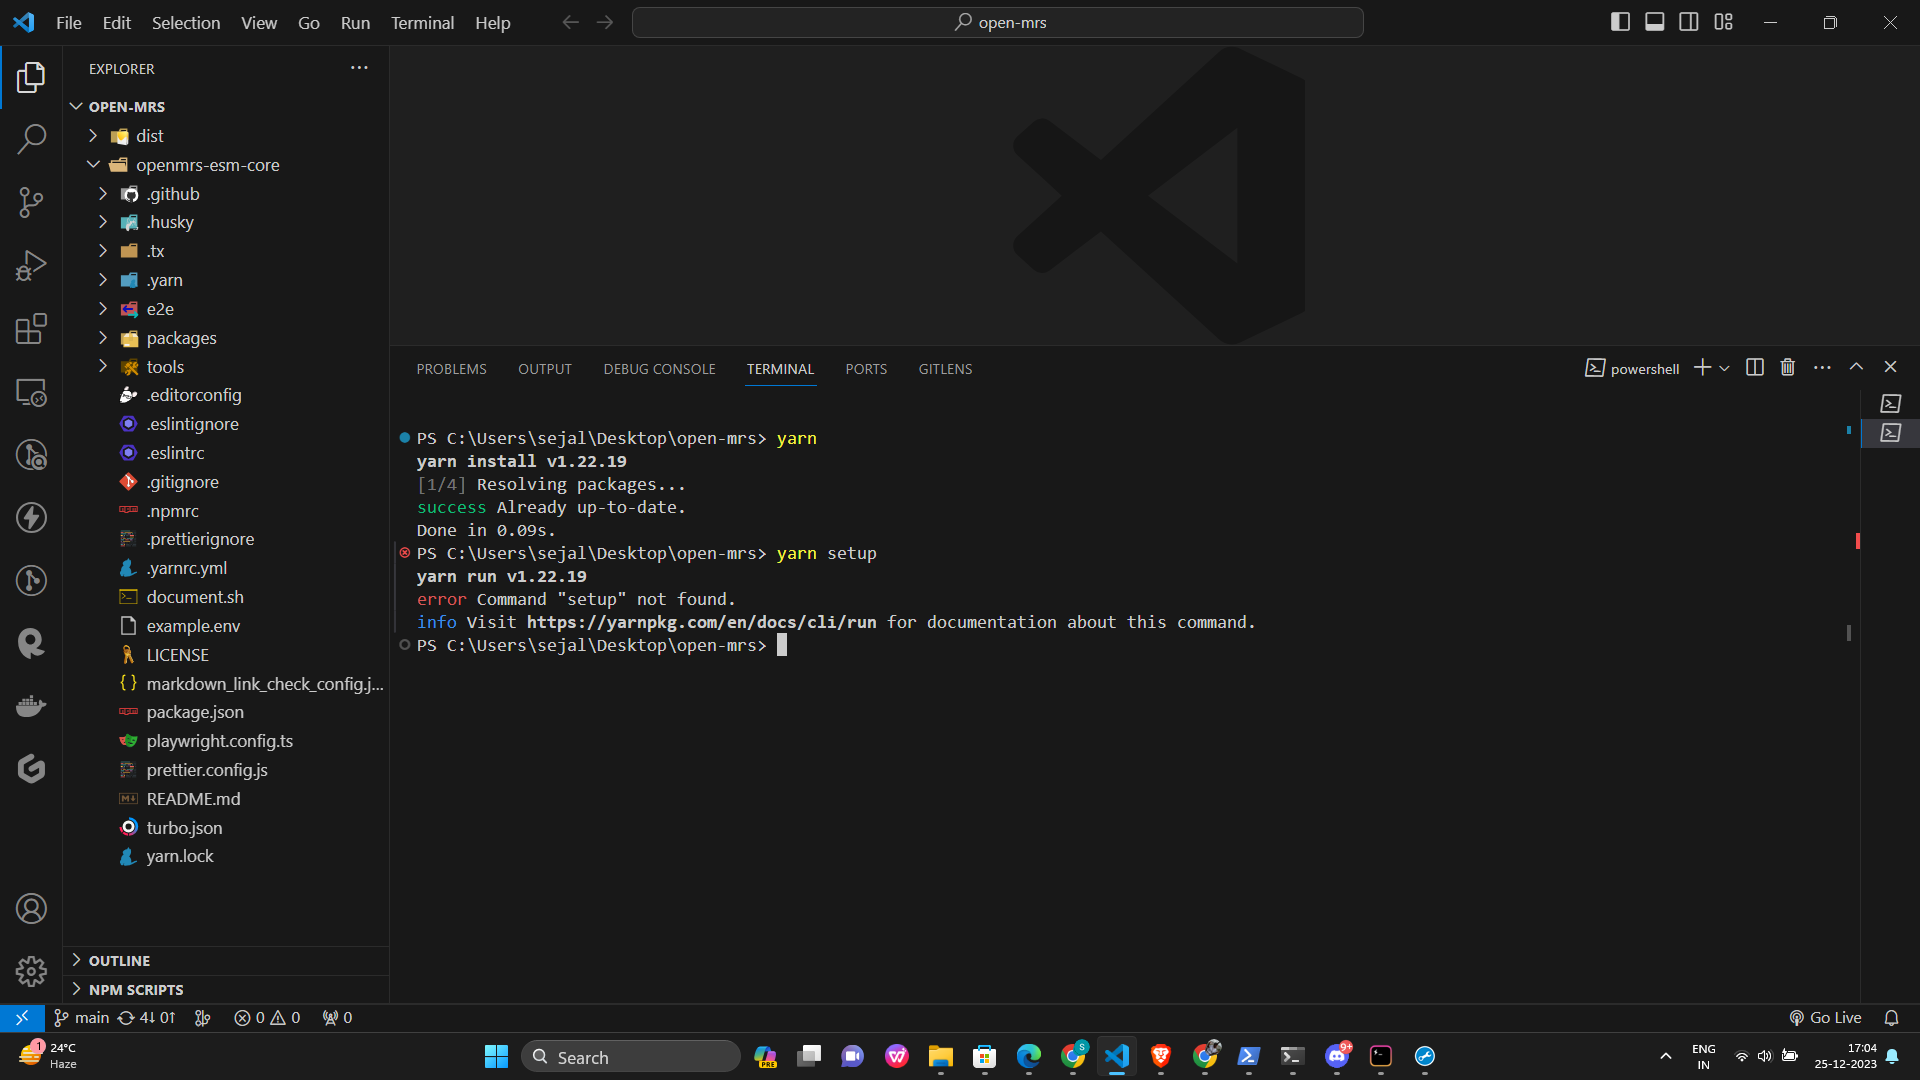Click the yarnpkg.com docs link in terminal
Image resolution: width=1920 pixels, height=1080 pixels.
[x=701, y=622]
